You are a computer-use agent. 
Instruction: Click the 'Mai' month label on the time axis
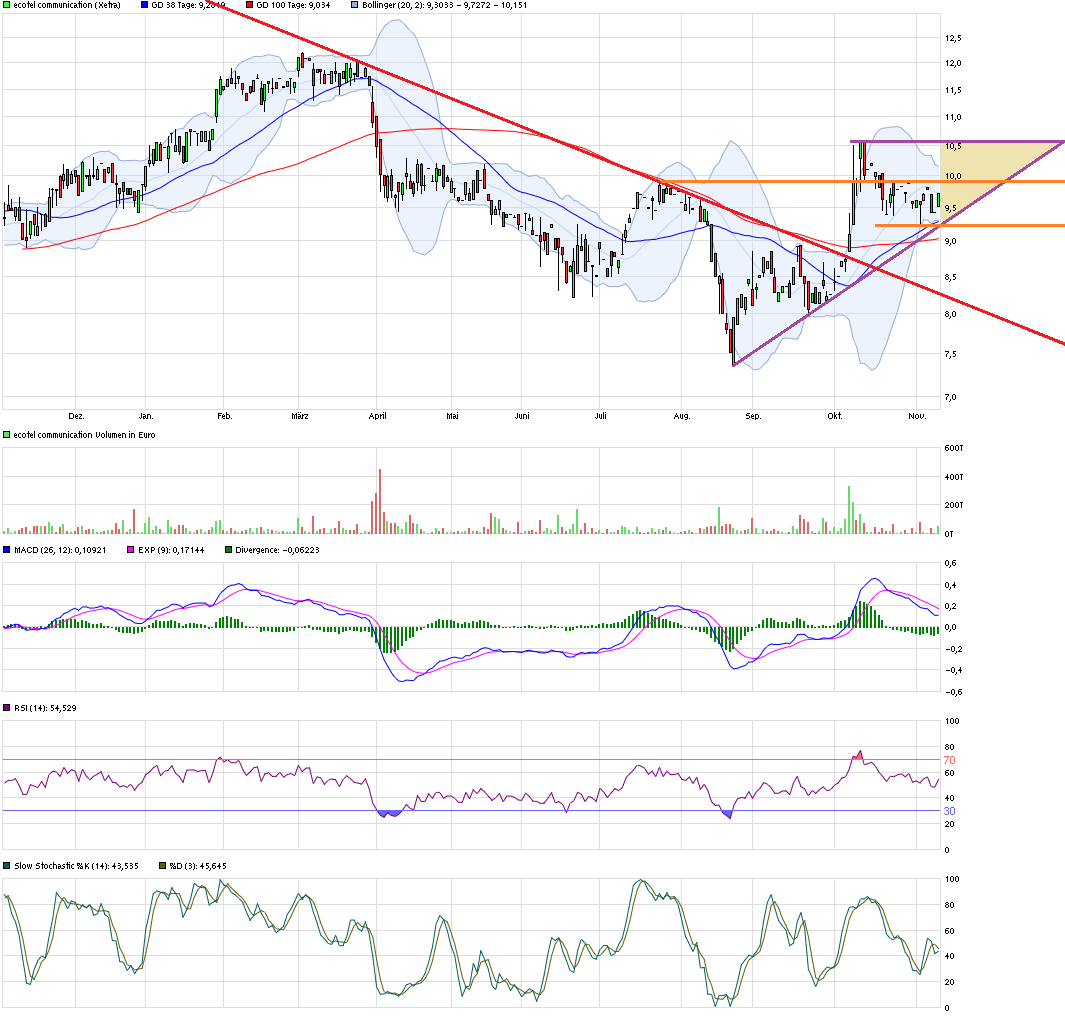452,416
